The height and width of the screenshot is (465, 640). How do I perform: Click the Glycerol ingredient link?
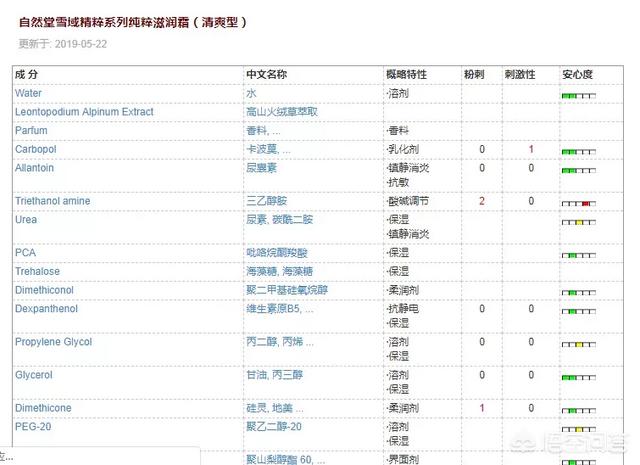[33, 375]
